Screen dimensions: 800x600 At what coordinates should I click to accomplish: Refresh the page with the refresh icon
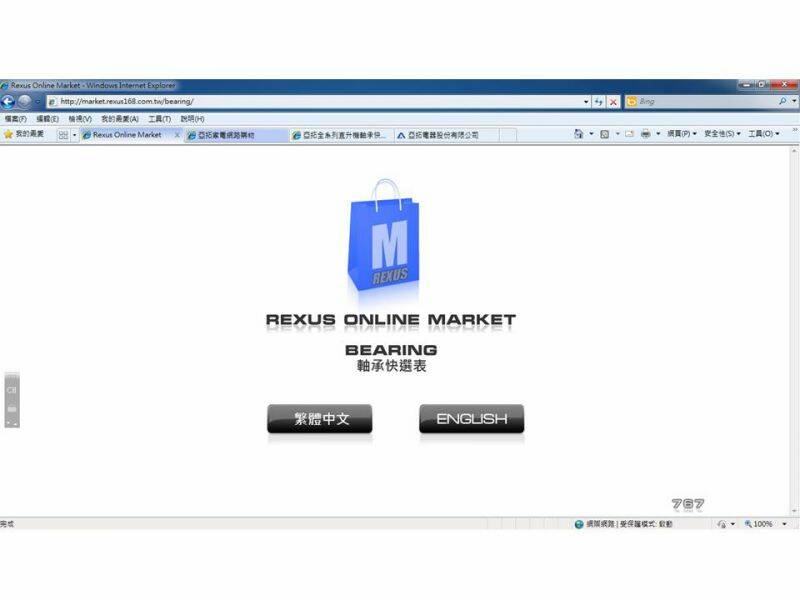(598, 102)
